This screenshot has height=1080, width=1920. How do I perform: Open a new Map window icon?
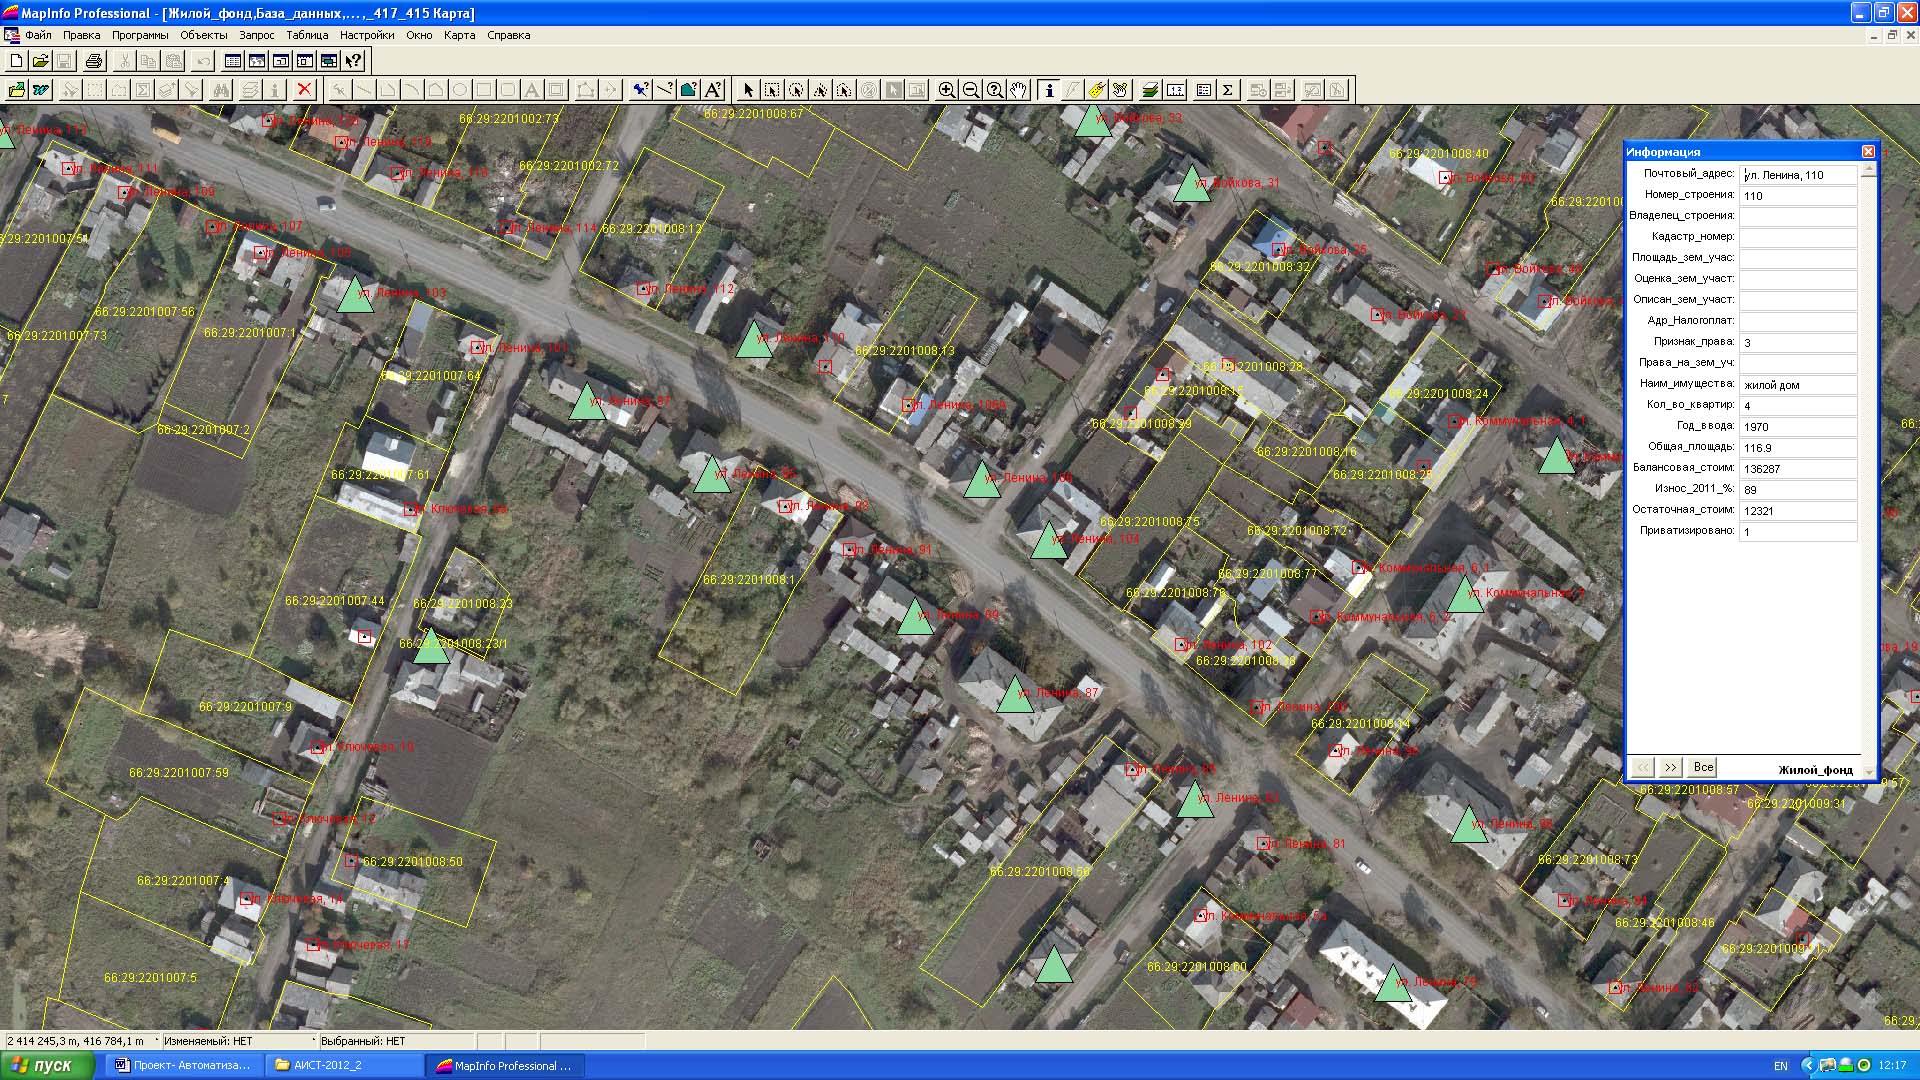(x=257, y=61)
